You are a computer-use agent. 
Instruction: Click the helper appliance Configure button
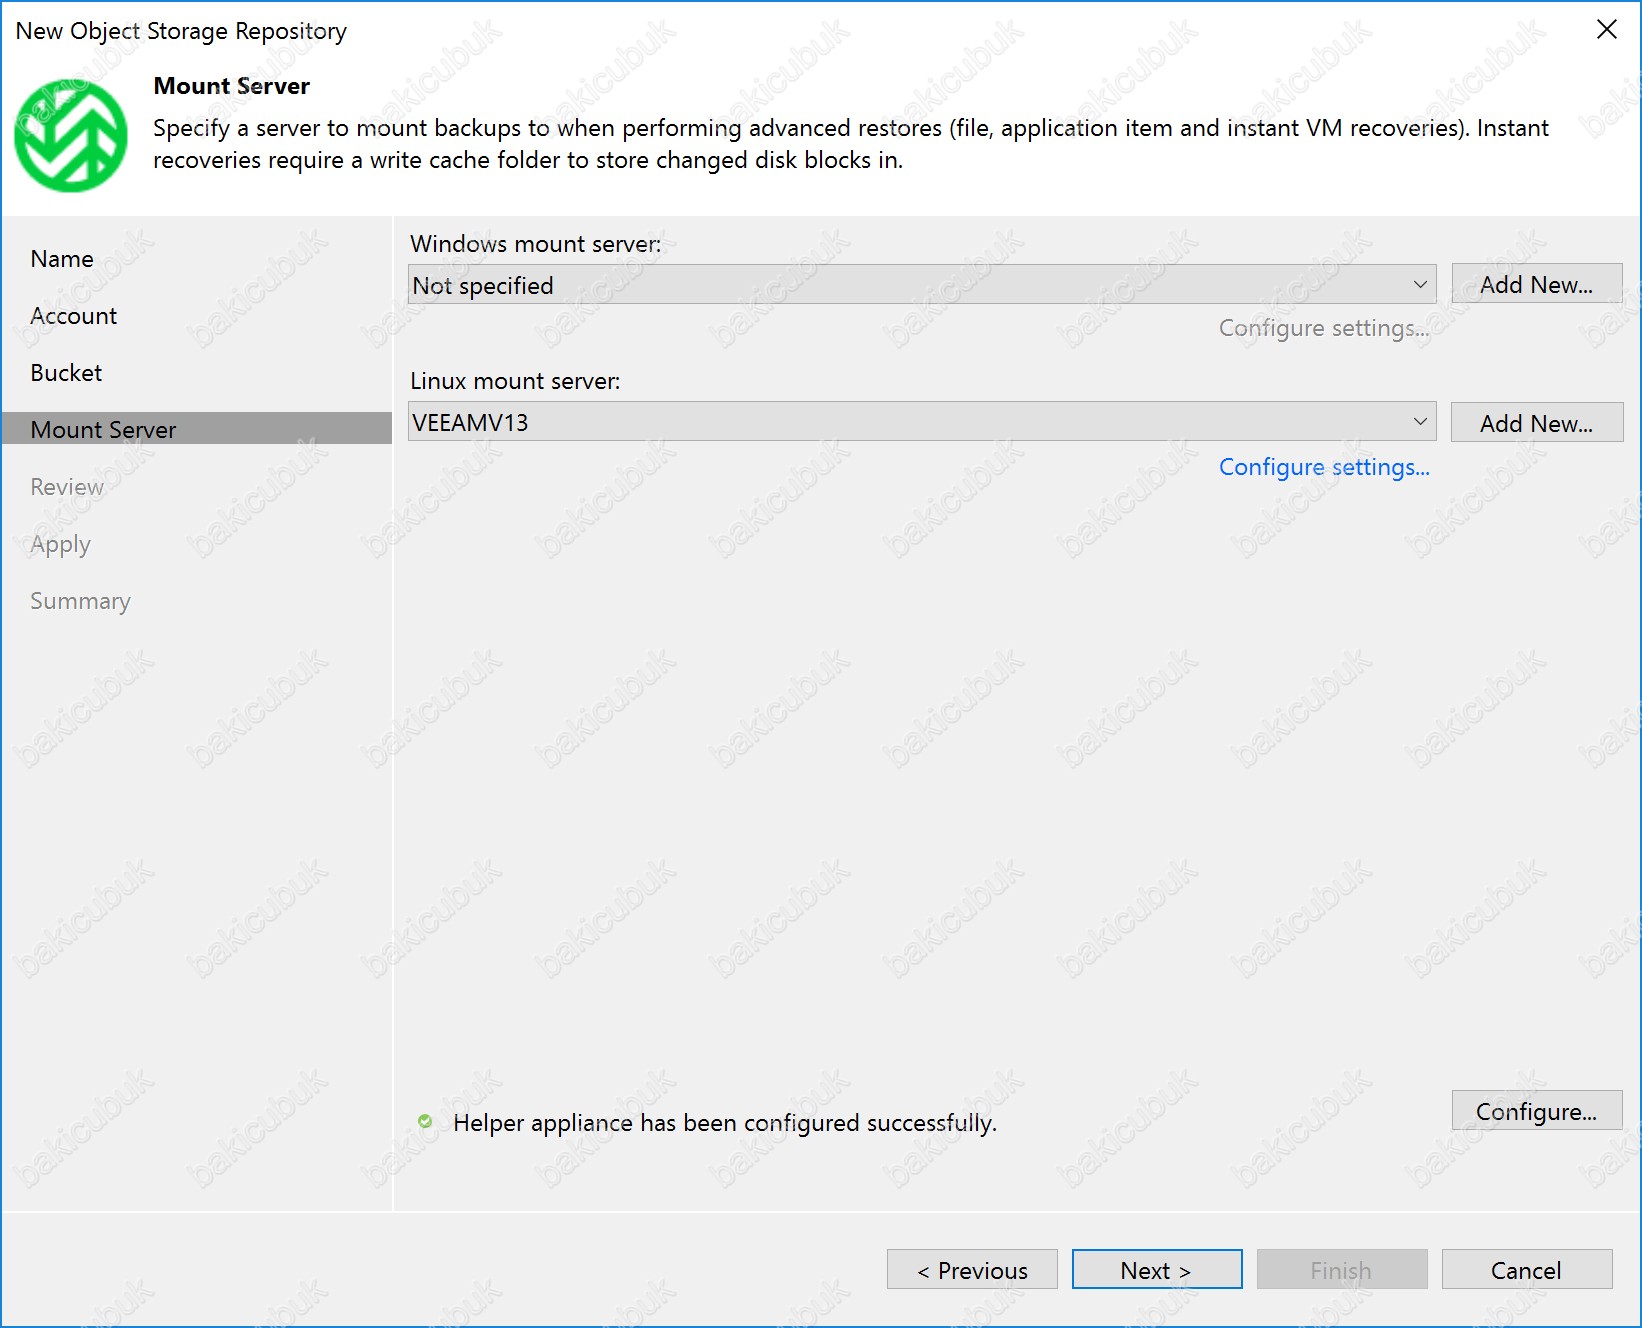1535,1111
